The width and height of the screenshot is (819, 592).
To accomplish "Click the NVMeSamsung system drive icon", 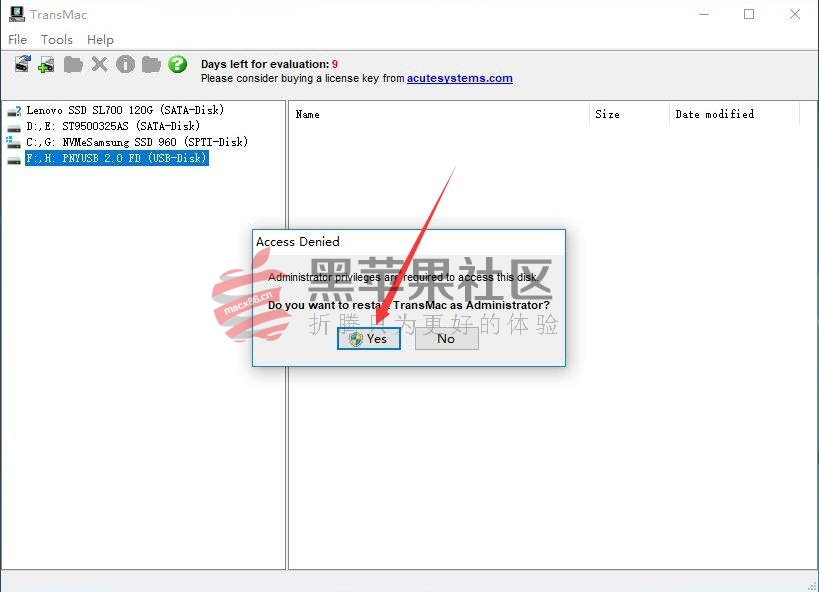I will (14, 142).
